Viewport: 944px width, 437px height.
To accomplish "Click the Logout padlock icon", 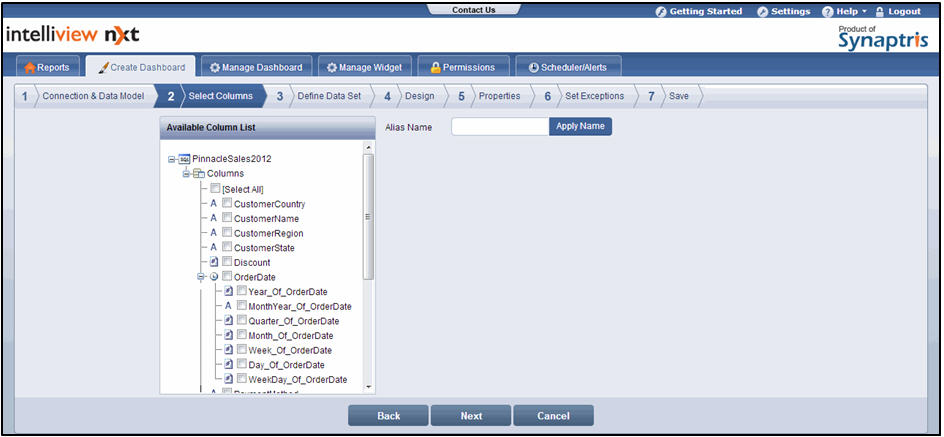I will pyautogui.click(x=880, y=11).
